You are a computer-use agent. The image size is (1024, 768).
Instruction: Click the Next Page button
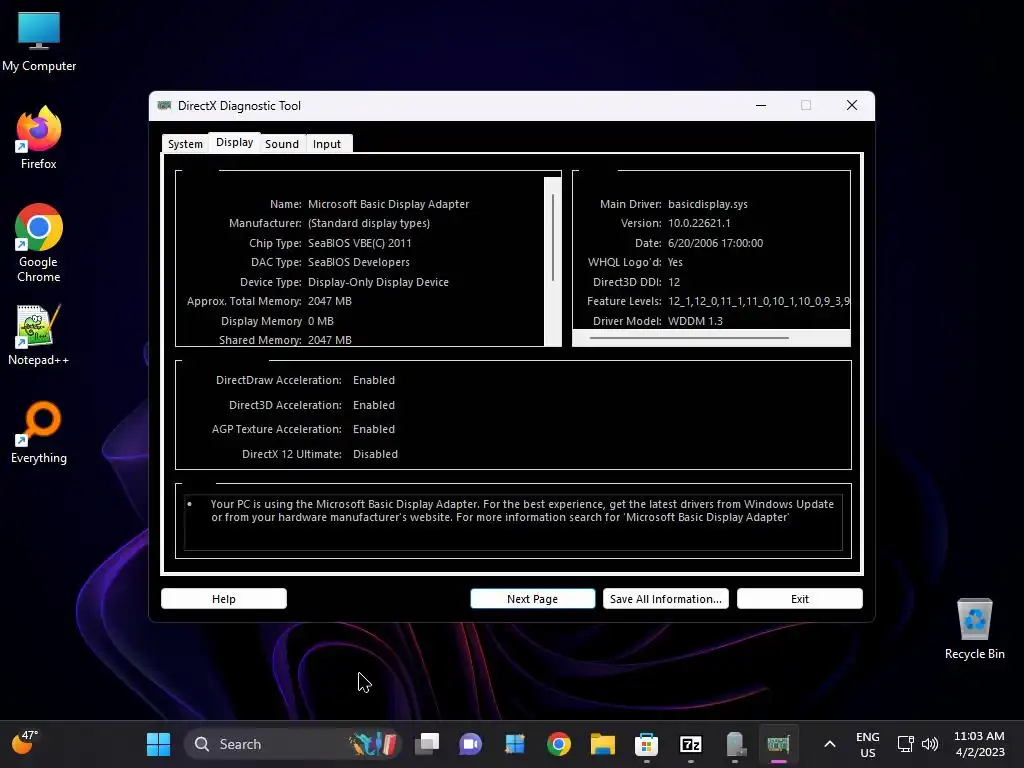click(532, 599)
